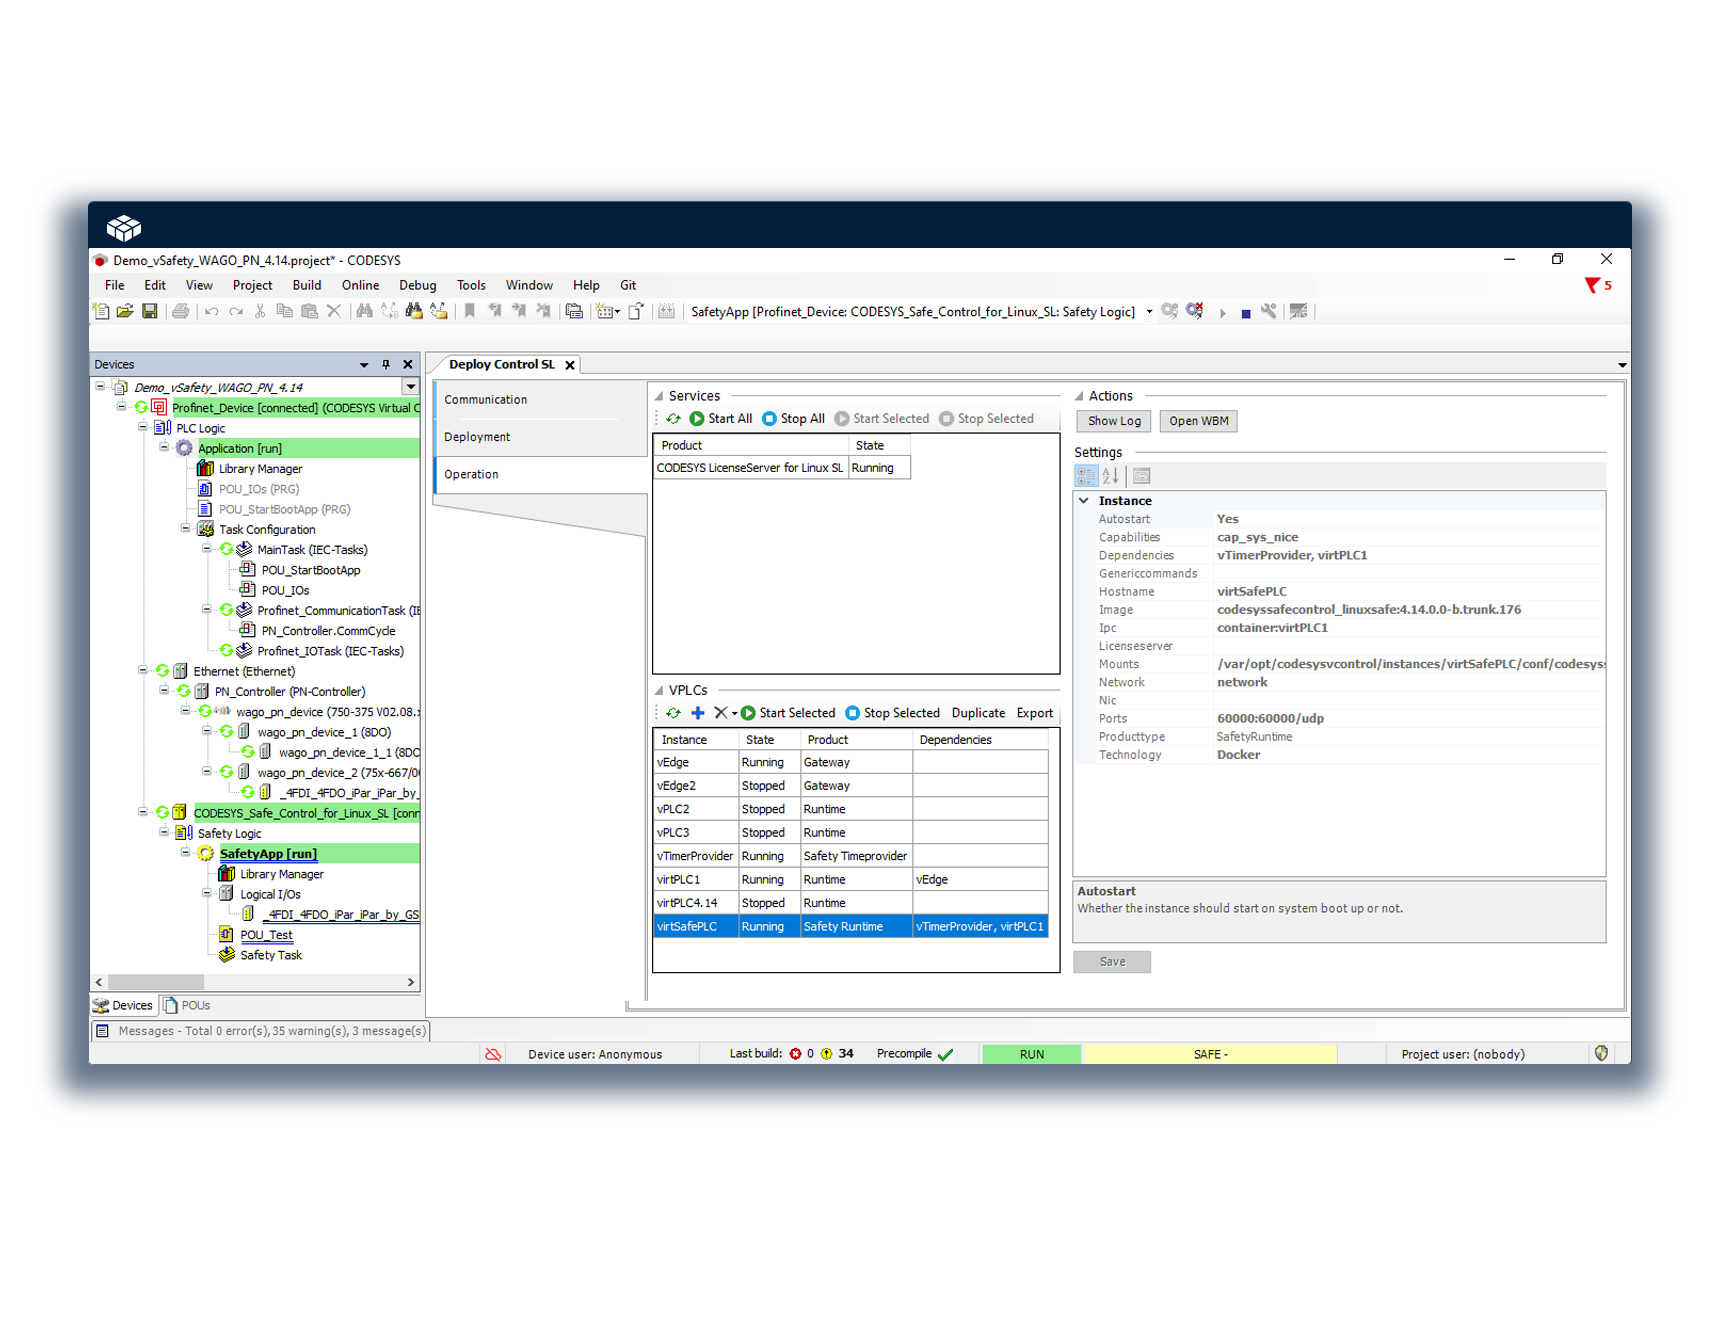Collapse the Instance settings category
The width and height of the screenshot is (1714, 1330).
coord(1084,501)
